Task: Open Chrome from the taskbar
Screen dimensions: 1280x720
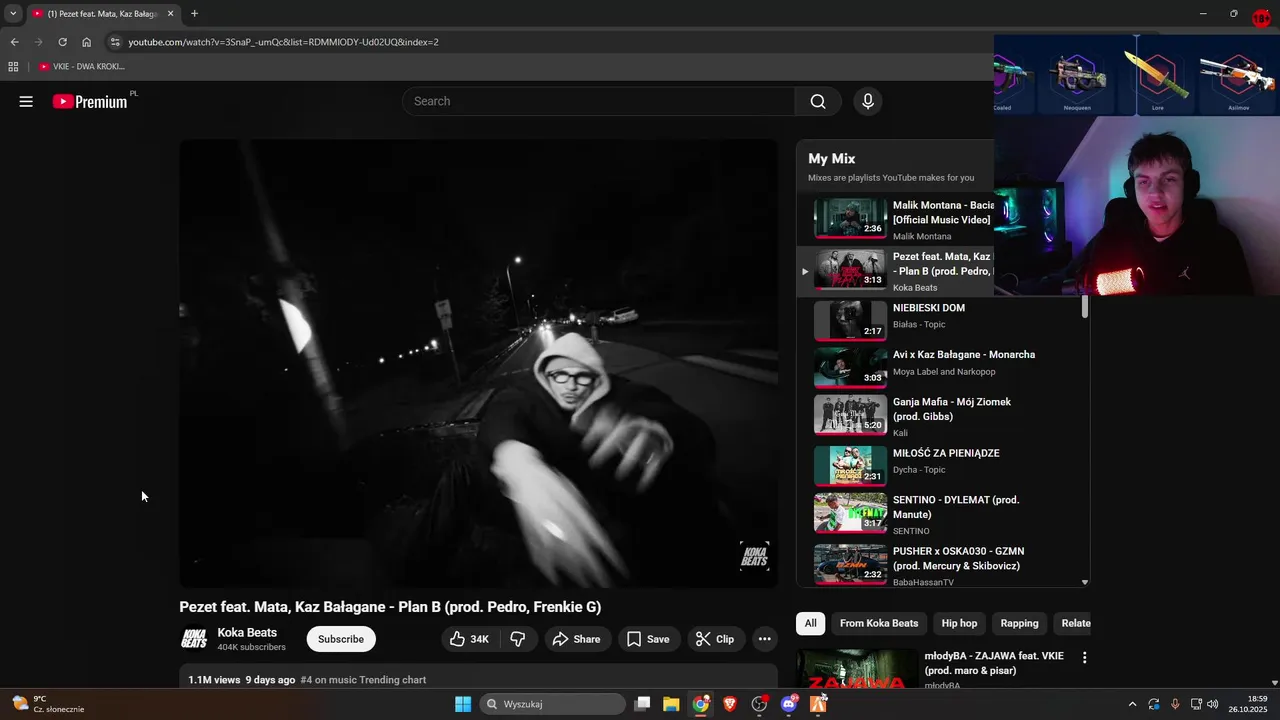Action: (x=701, y=704)
